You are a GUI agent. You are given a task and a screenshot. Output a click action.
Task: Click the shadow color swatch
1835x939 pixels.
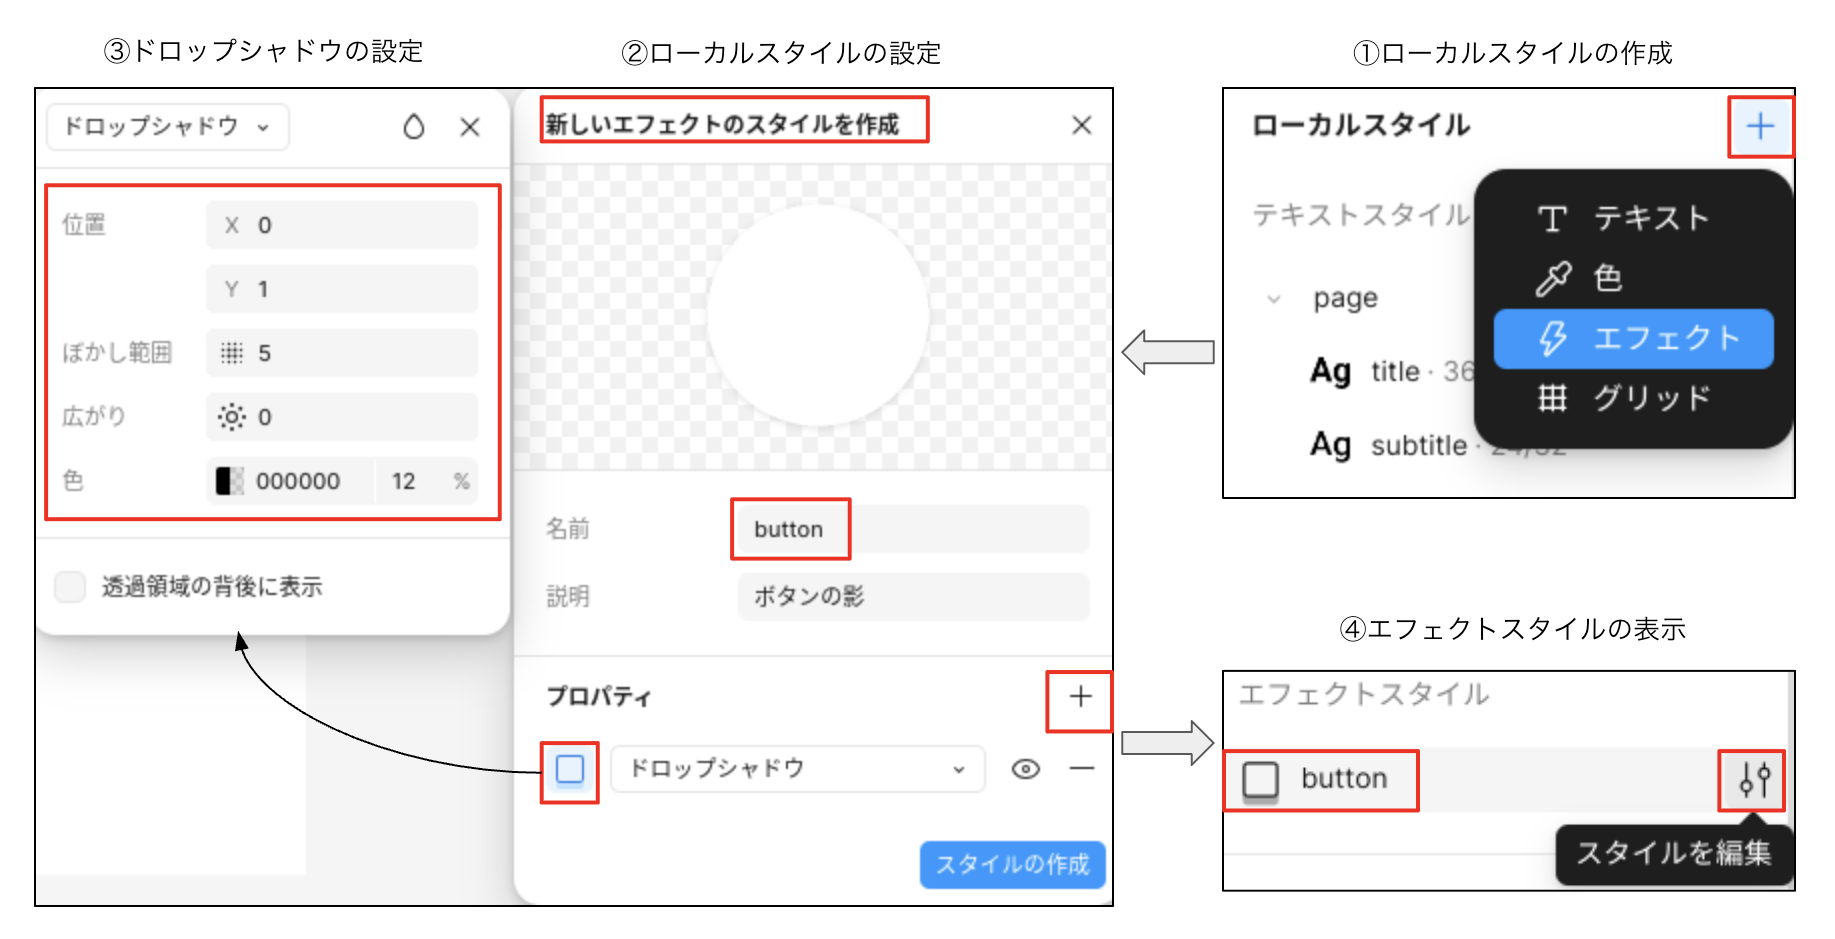230,481
